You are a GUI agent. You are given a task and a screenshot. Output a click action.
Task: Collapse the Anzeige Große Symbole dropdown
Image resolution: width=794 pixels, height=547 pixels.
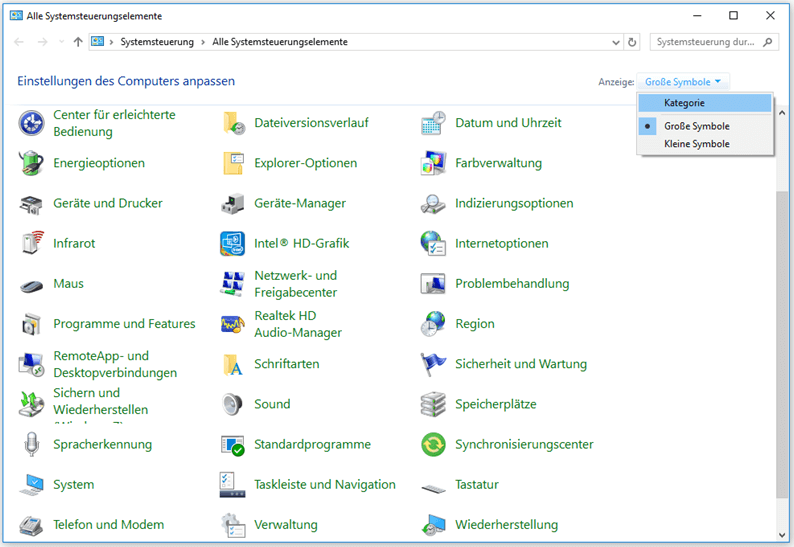point(685,82)
